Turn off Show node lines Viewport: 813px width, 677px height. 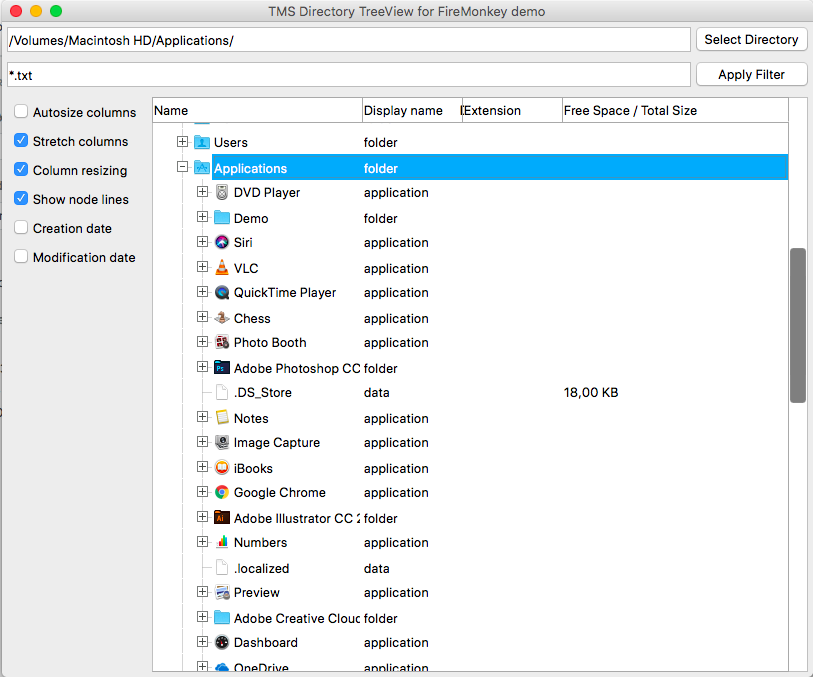(21, 199)
